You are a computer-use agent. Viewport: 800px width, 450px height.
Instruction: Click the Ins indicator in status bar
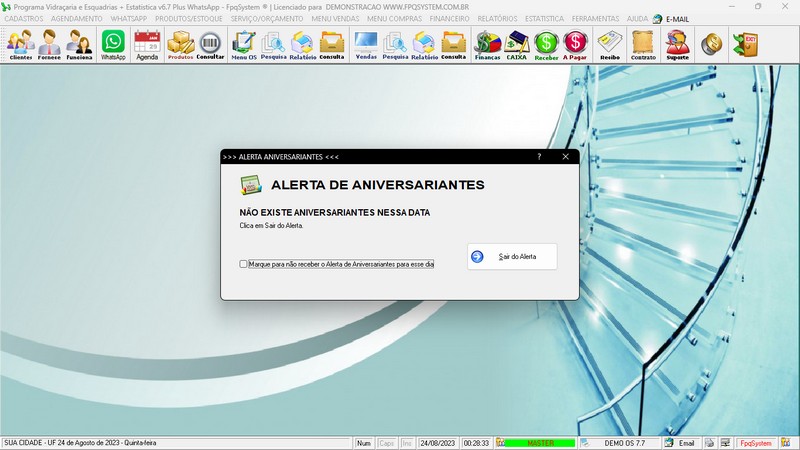pos(407,443)
